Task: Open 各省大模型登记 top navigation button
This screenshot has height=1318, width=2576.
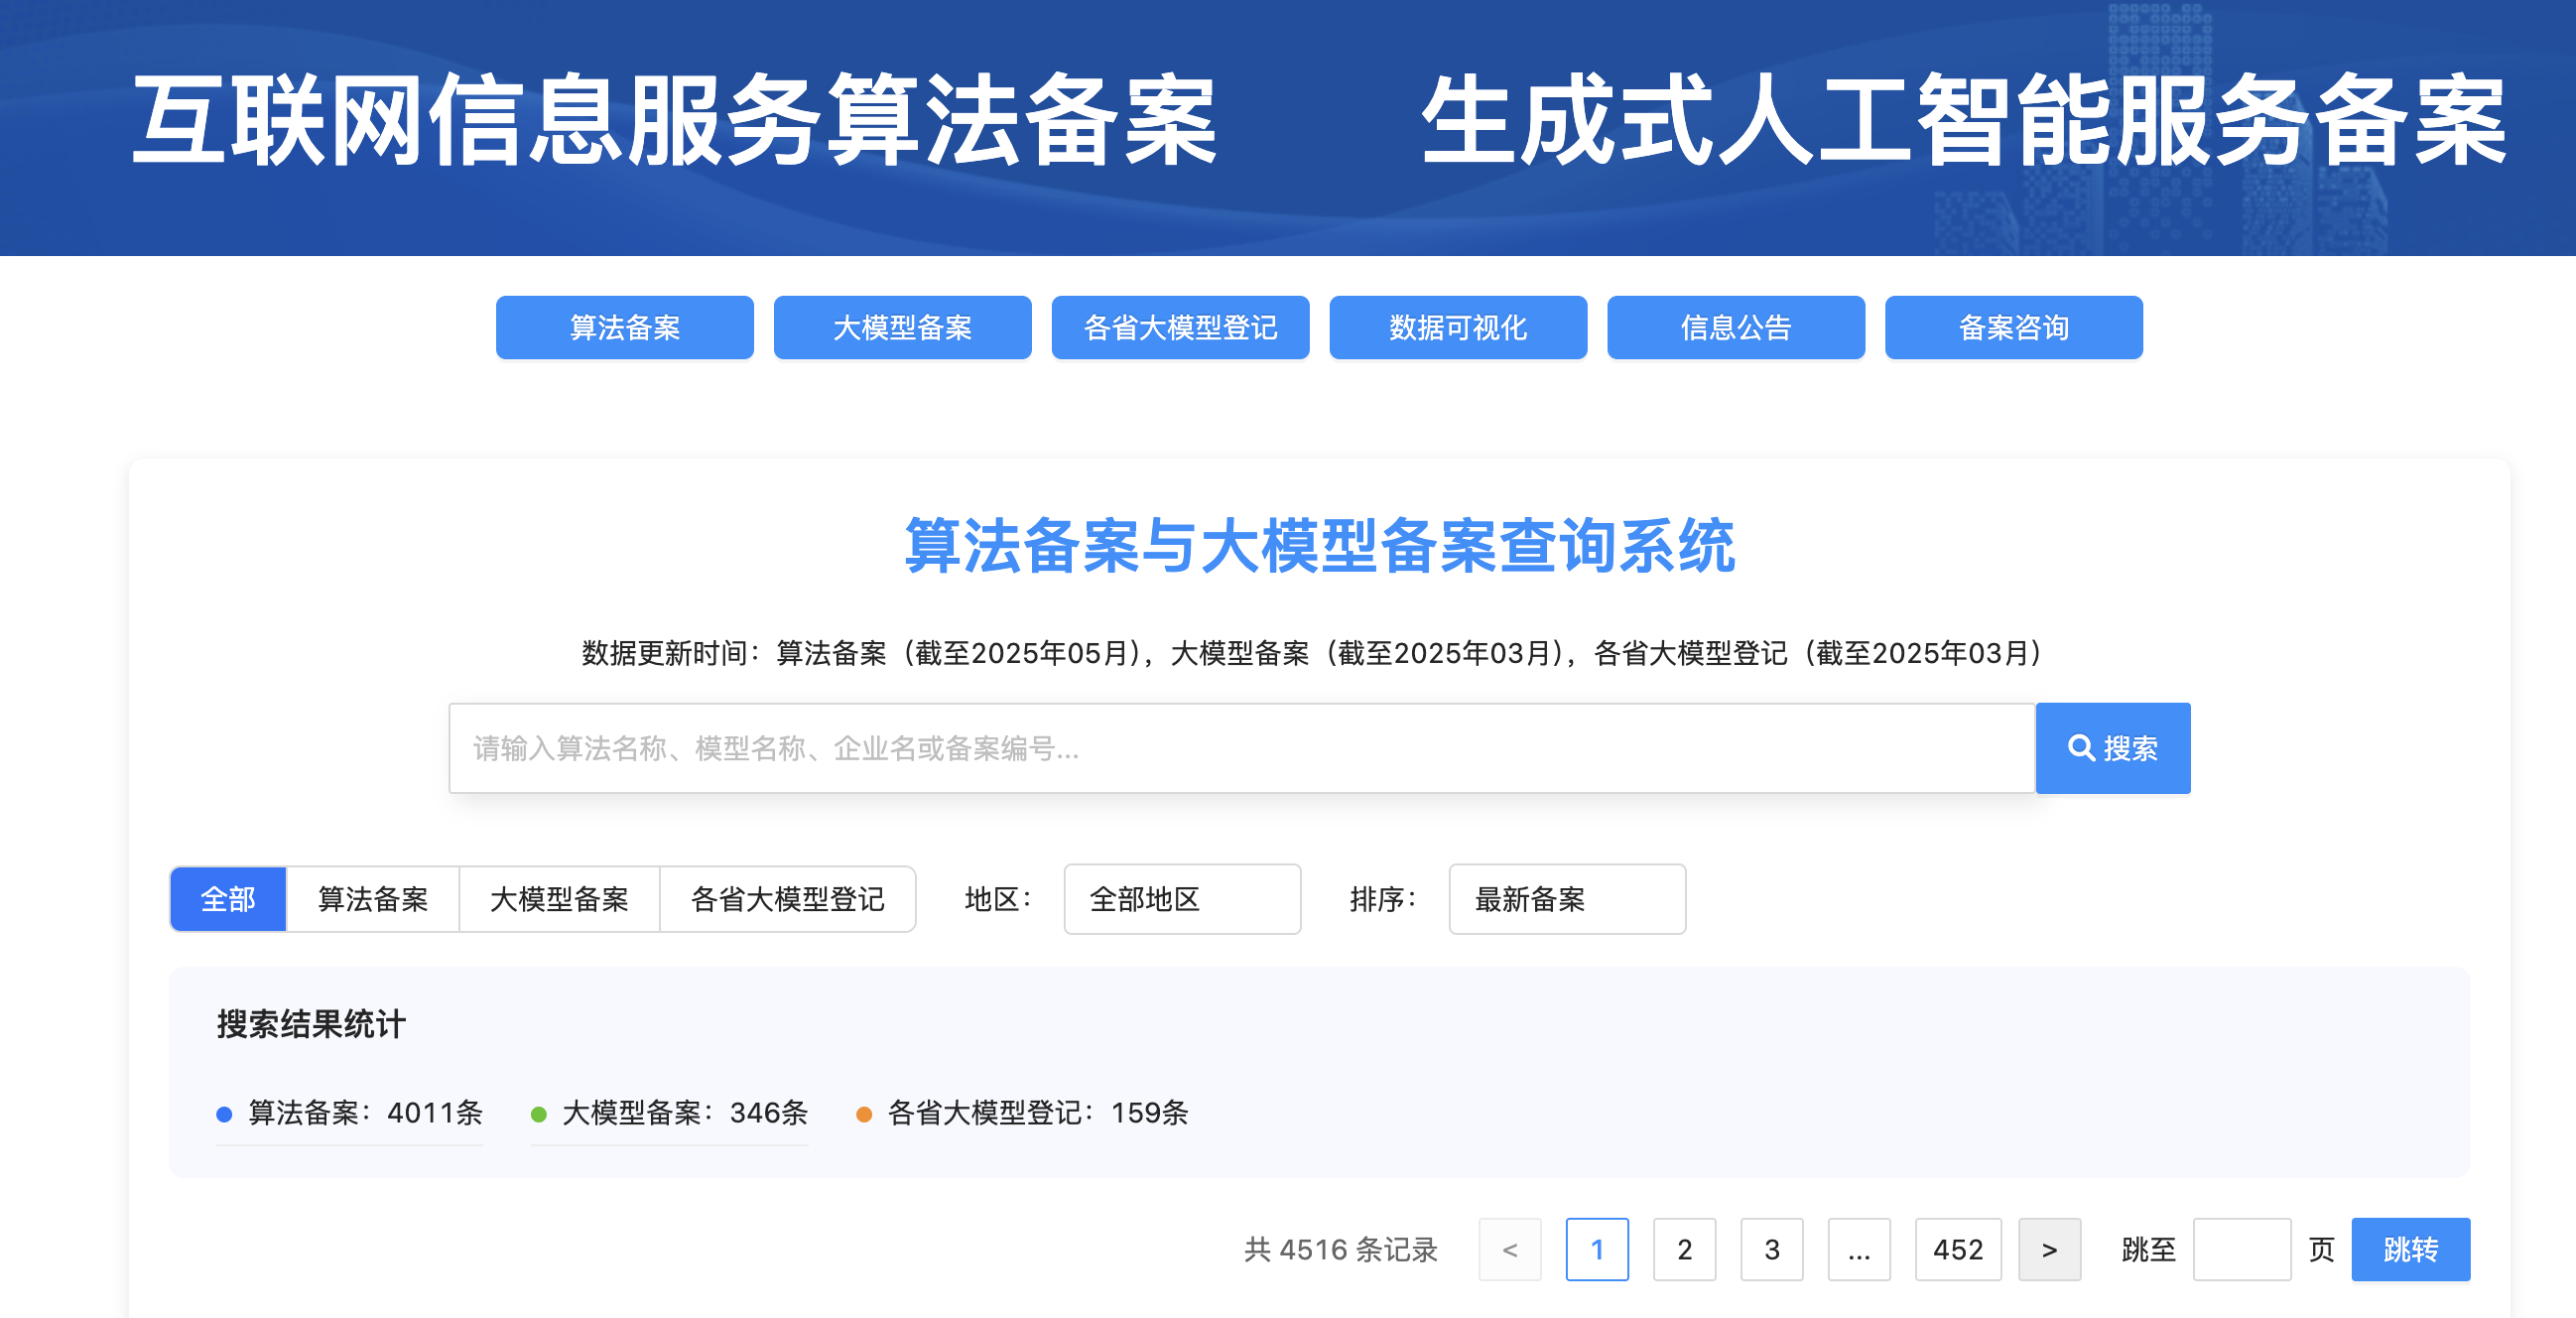Action: 1180,327
